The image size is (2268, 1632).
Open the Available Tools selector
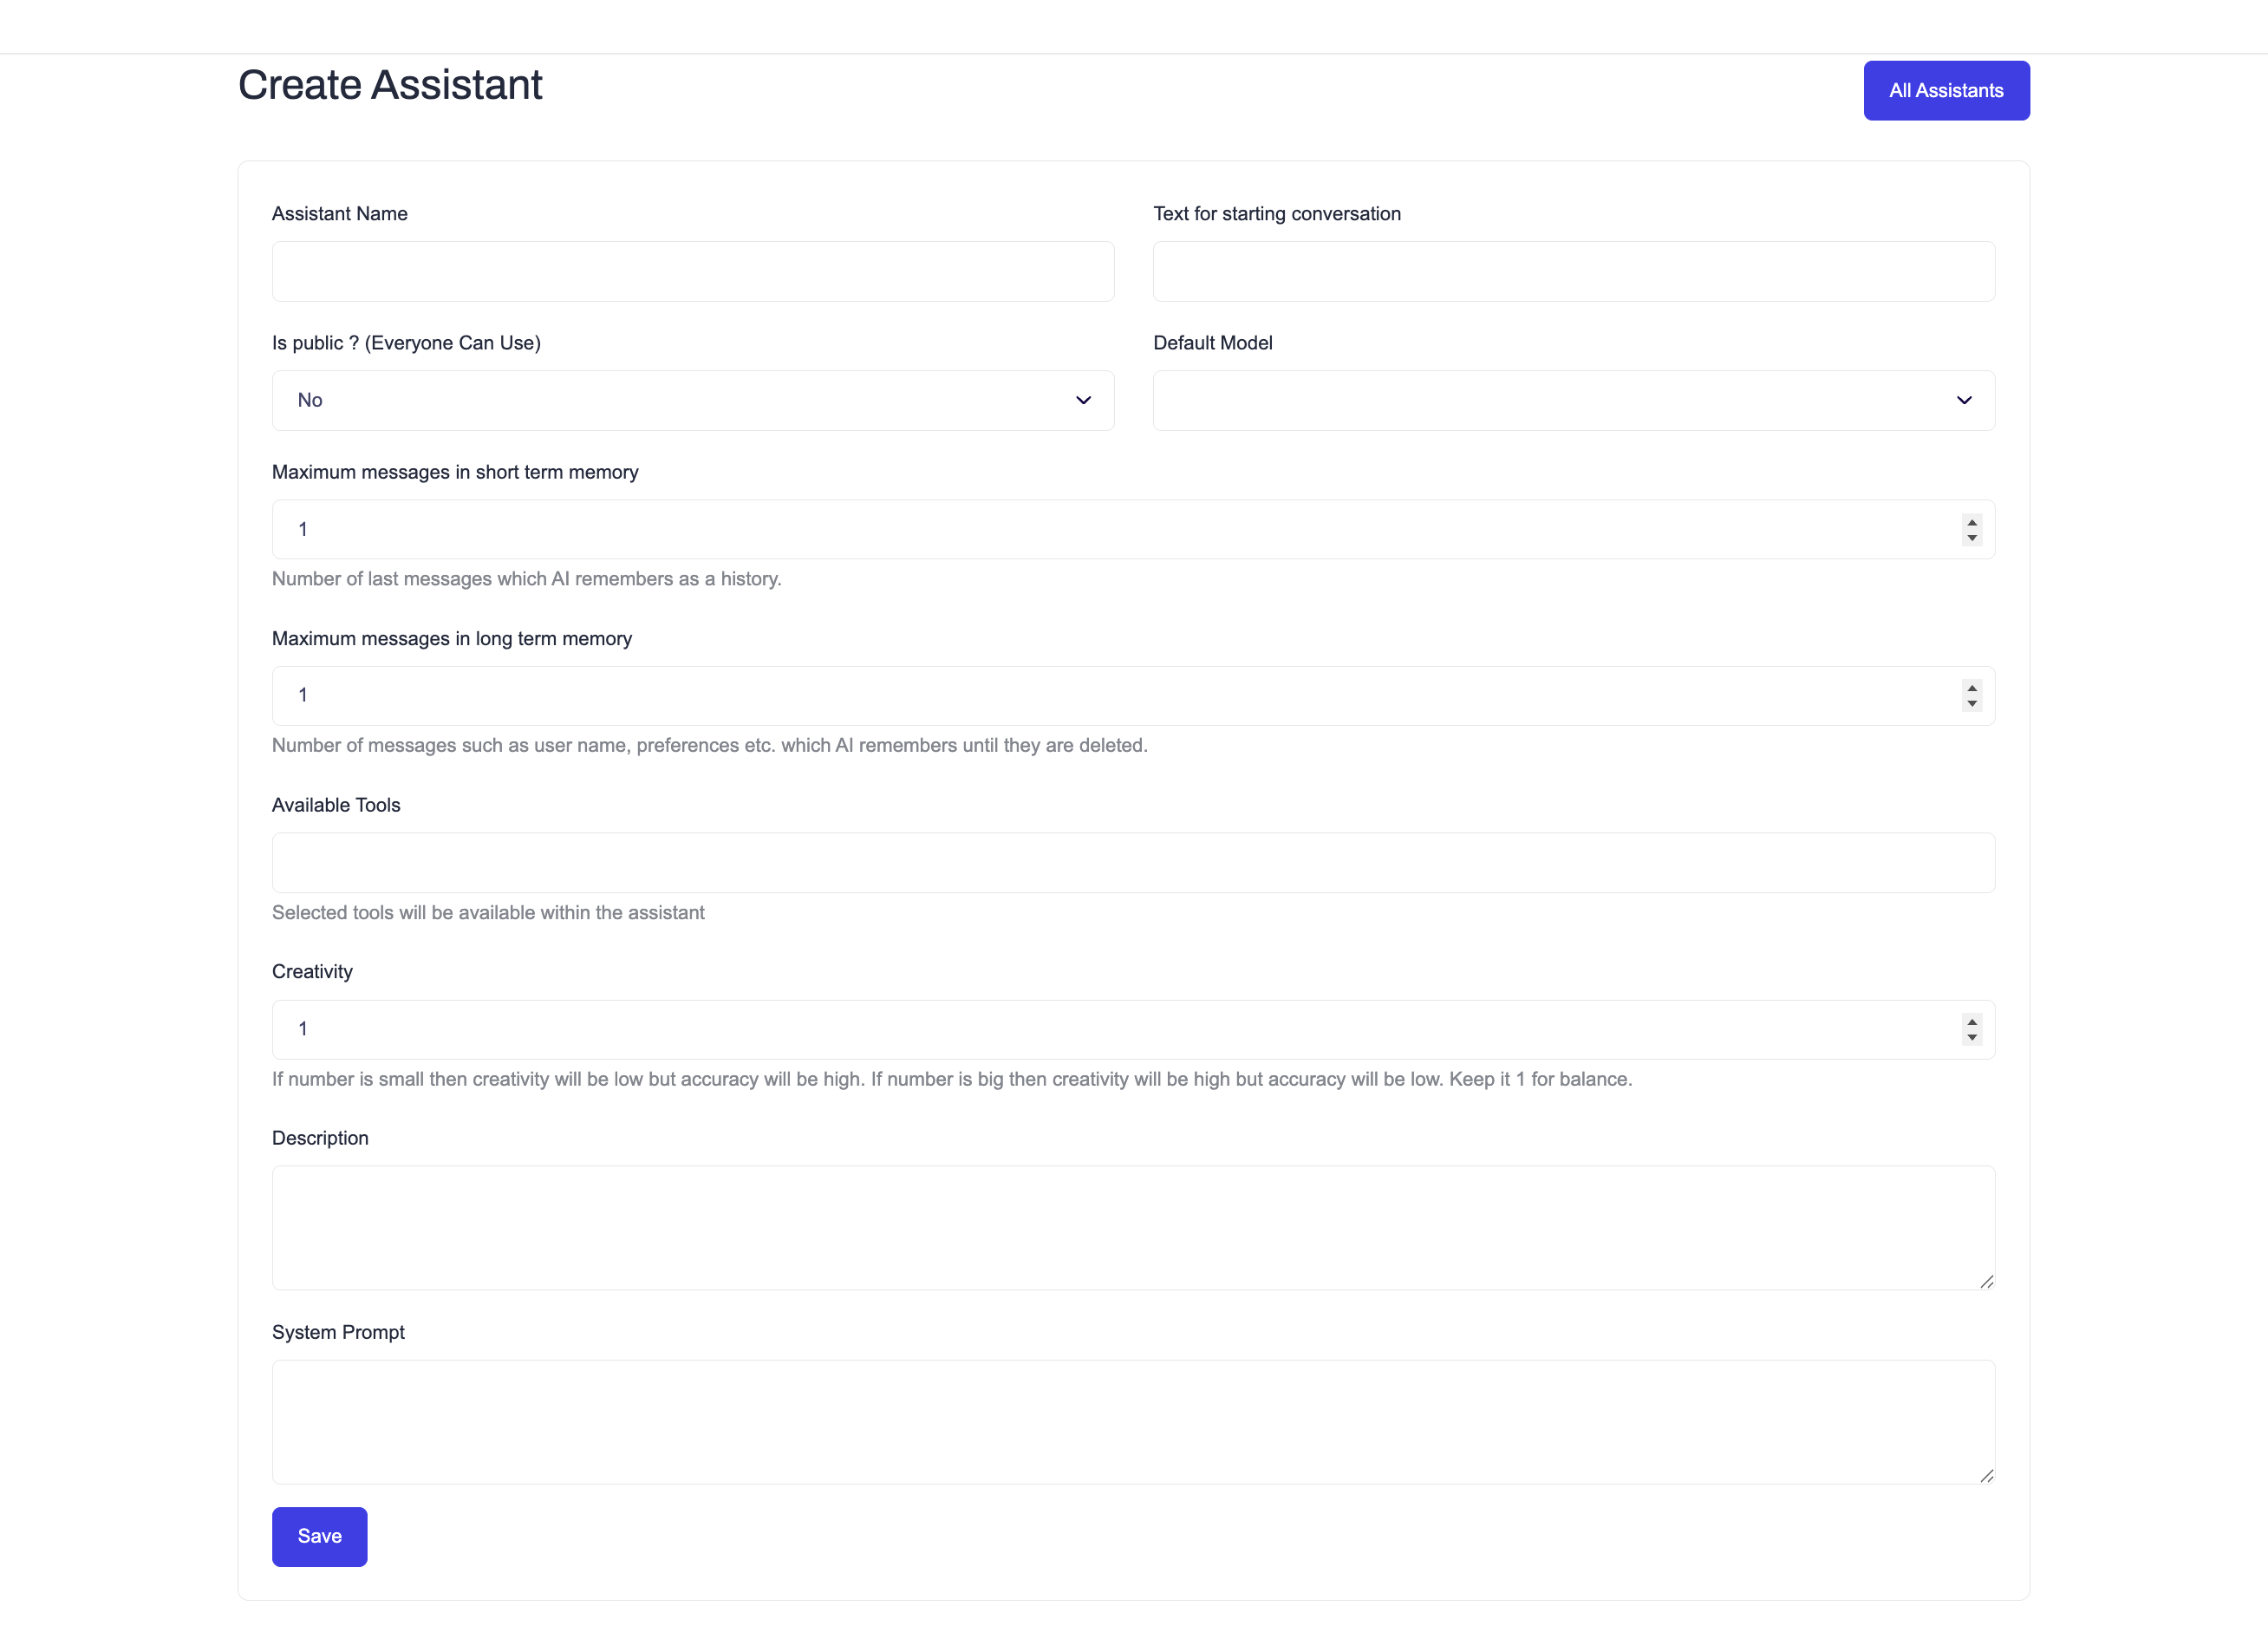[1132, 862]
